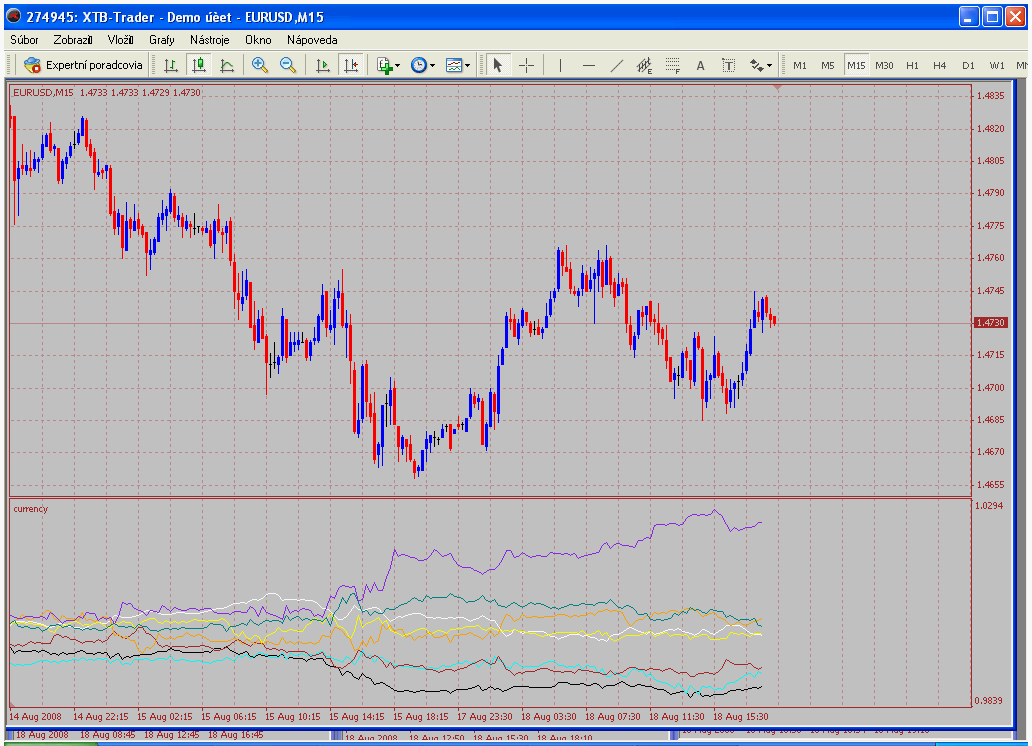Screen dimensions: 1032x746
Task: Zoom in on the chart
Action: (260, 65)
